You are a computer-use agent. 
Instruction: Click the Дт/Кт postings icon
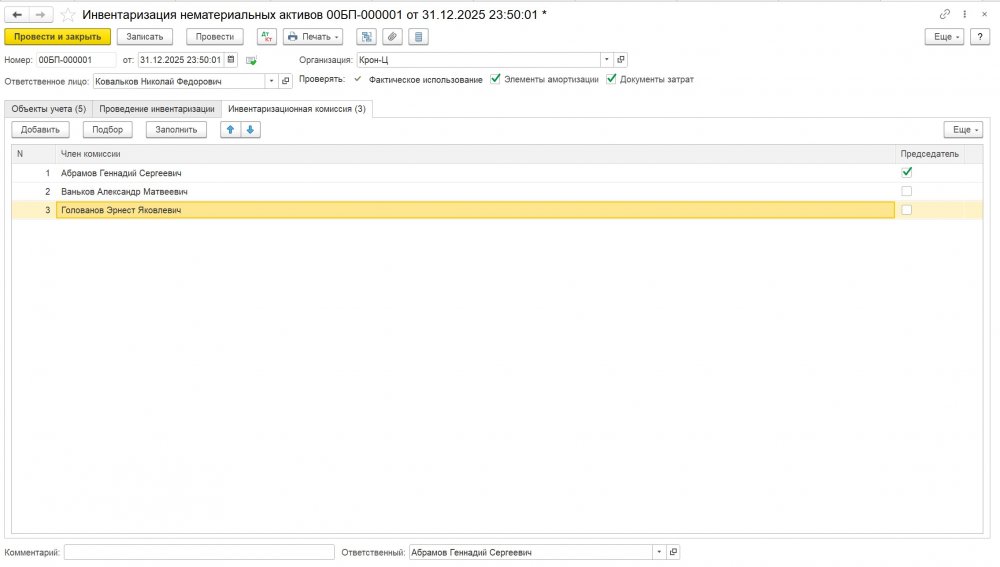[x=267, y=37]
